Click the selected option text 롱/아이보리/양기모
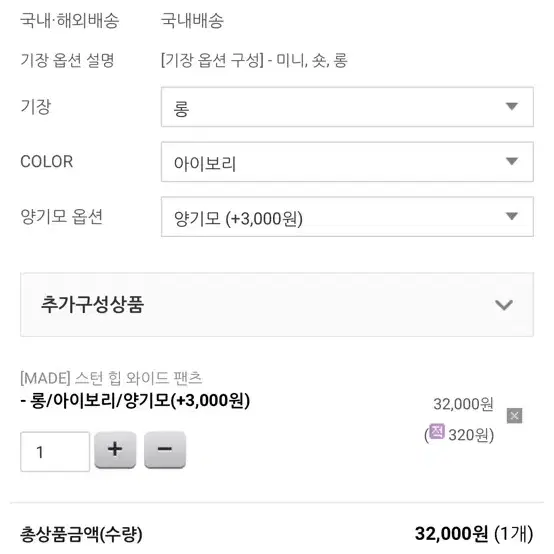 (135, 401)
